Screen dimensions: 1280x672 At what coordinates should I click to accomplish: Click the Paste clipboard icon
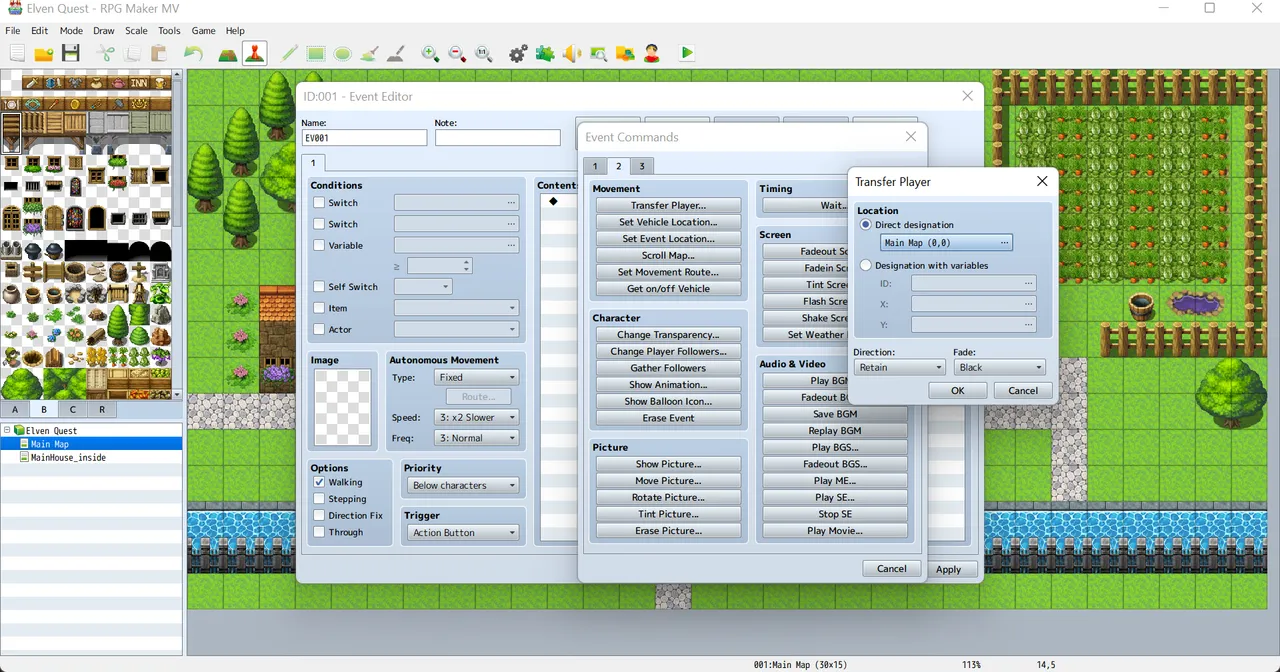click(158, 54)
